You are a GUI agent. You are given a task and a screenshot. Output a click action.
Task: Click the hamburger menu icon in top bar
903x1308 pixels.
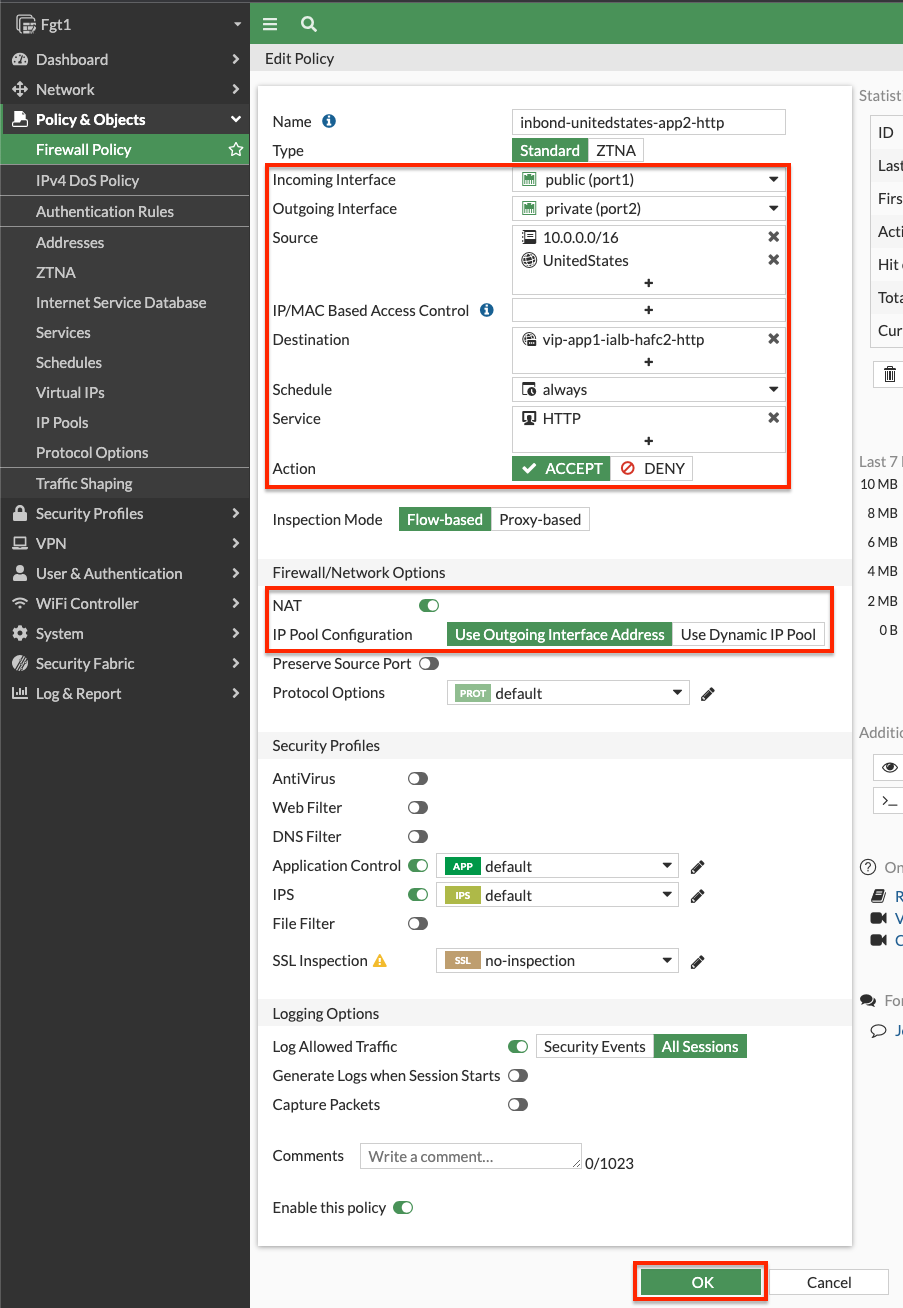click(270, 24)
